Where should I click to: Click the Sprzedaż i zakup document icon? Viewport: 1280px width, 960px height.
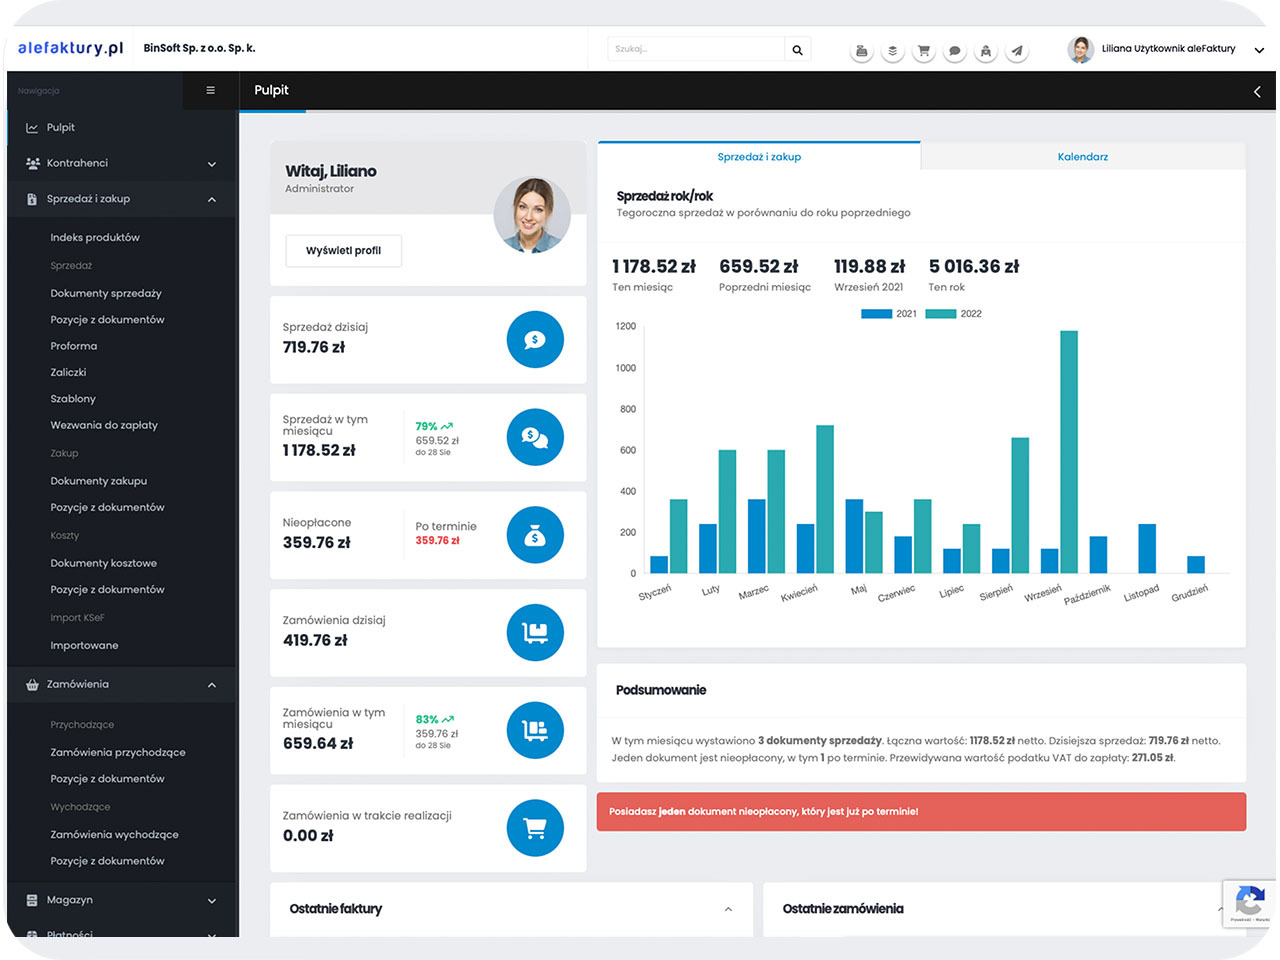32,199
